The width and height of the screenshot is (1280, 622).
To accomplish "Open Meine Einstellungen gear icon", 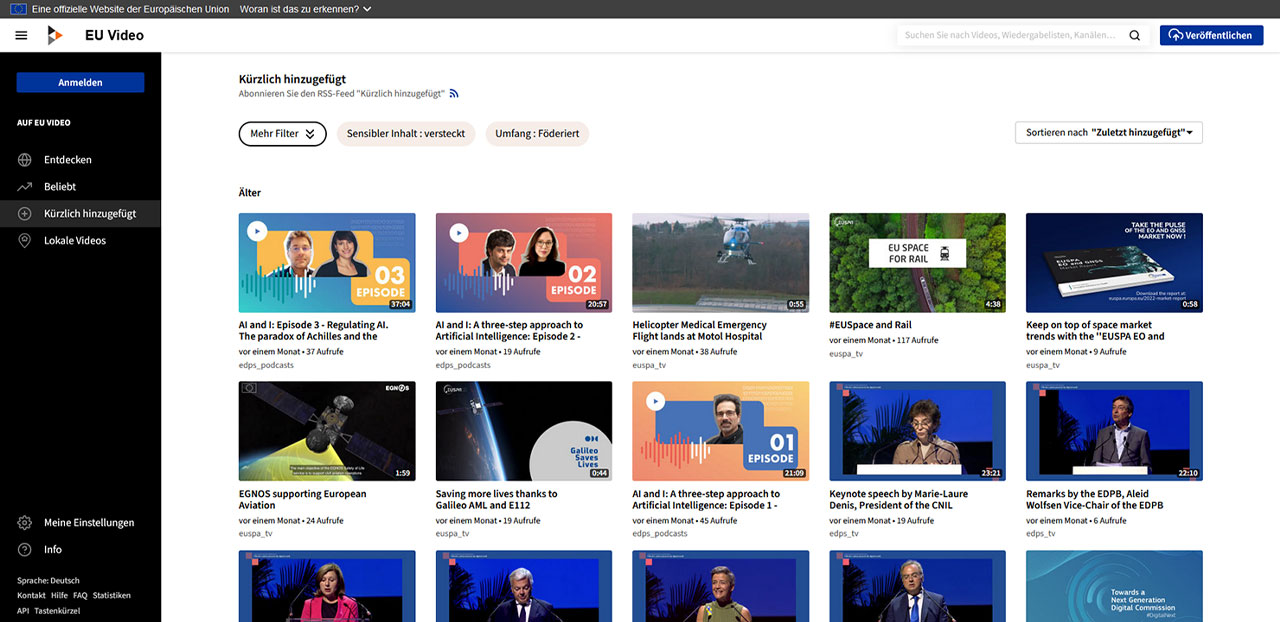I will (25, 523).
